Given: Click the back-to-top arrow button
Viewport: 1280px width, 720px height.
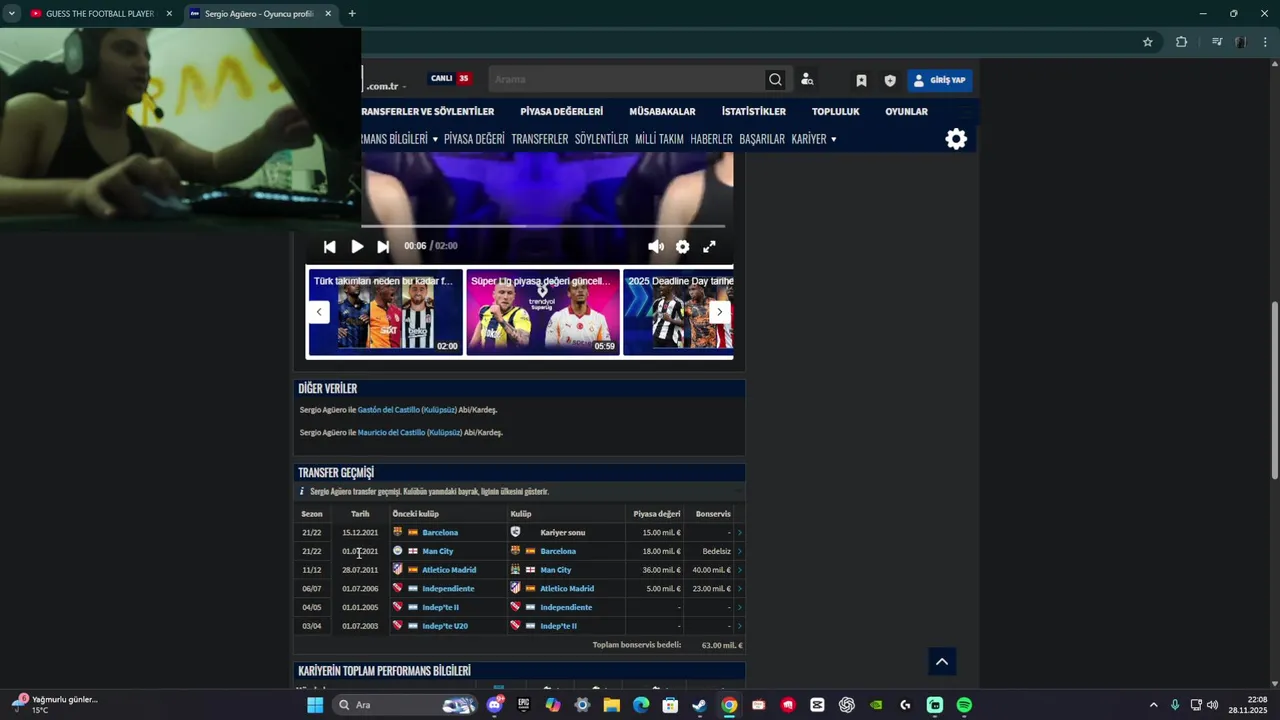Looking at the screenshot, I should click(941, 662).
